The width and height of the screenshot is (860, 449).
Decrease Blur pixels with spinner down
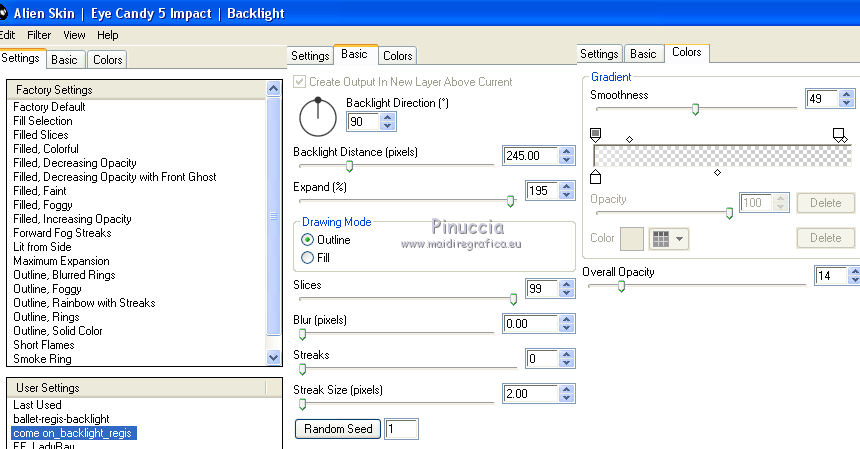point(567,328)
